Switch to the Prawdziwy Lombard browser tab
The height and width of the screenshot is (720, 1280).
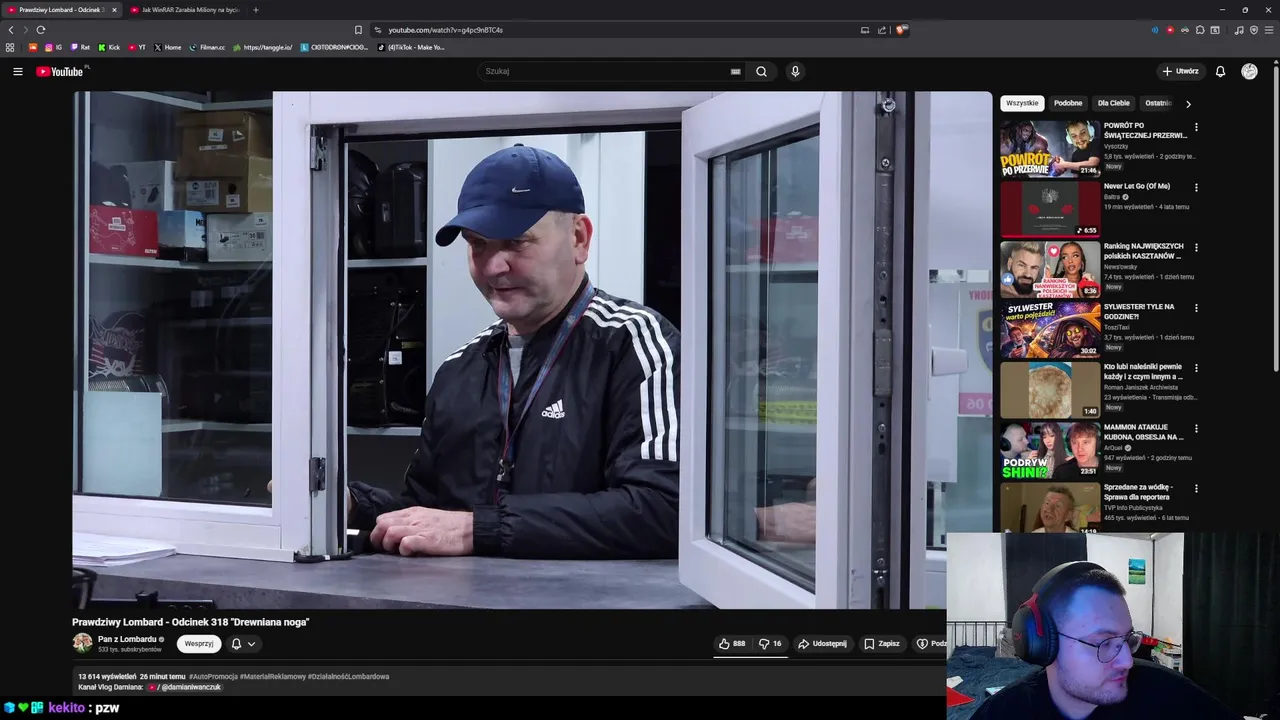[60, 10]
